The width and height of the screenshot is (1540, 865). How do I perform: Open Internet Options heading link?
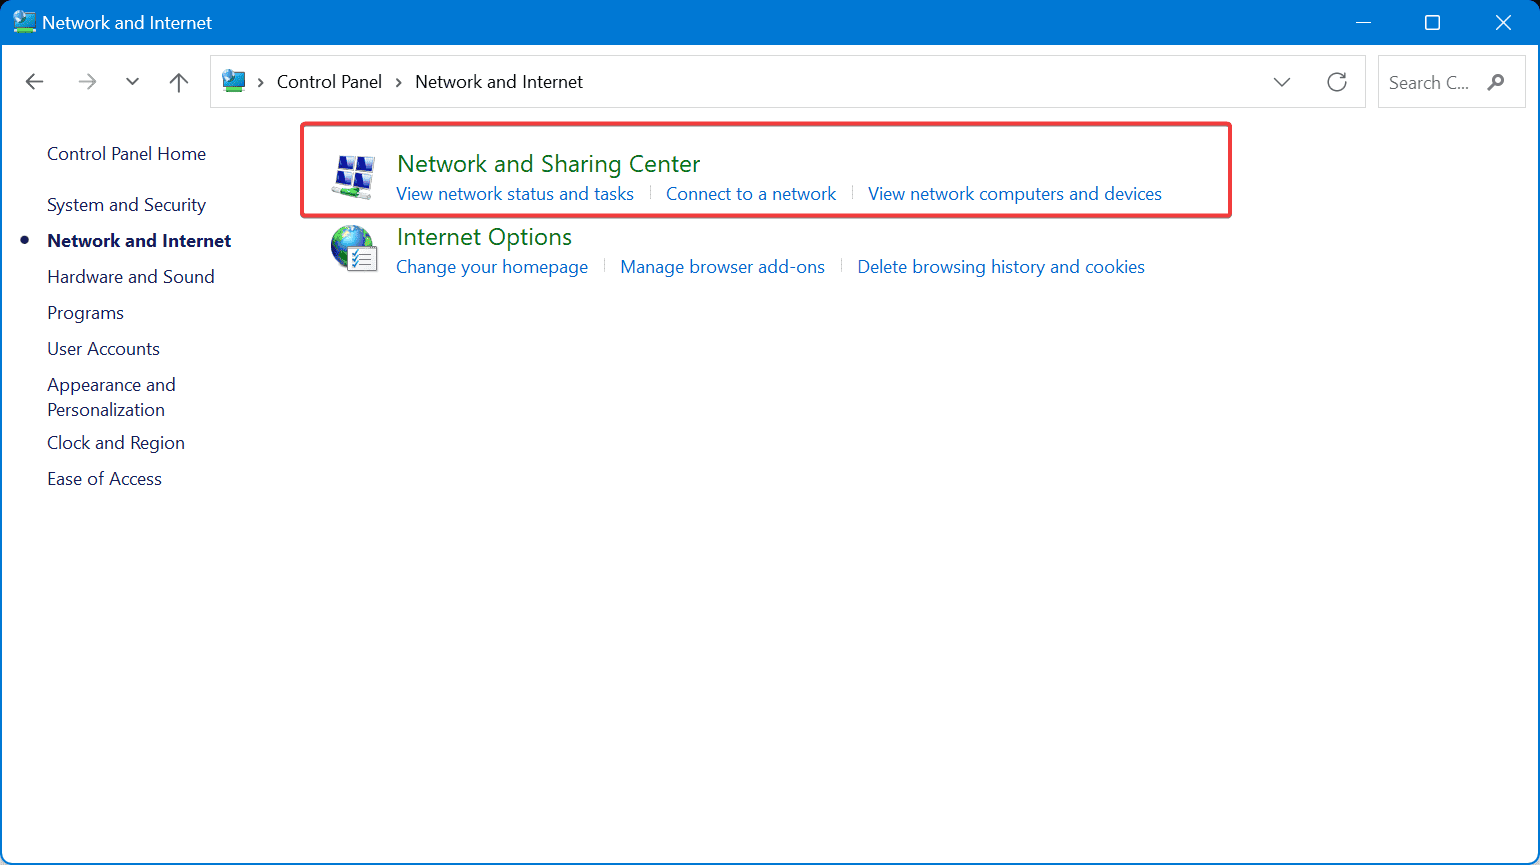point(485,237)
